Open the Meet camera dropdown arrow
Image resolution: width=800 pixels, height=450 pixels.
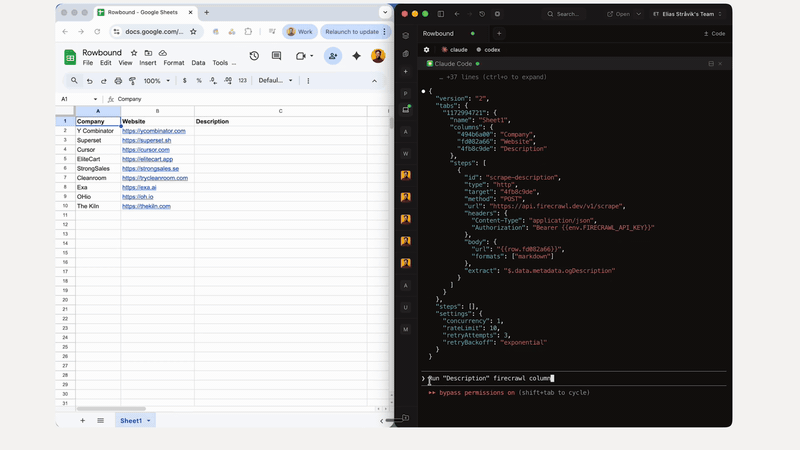pos(312,56)
